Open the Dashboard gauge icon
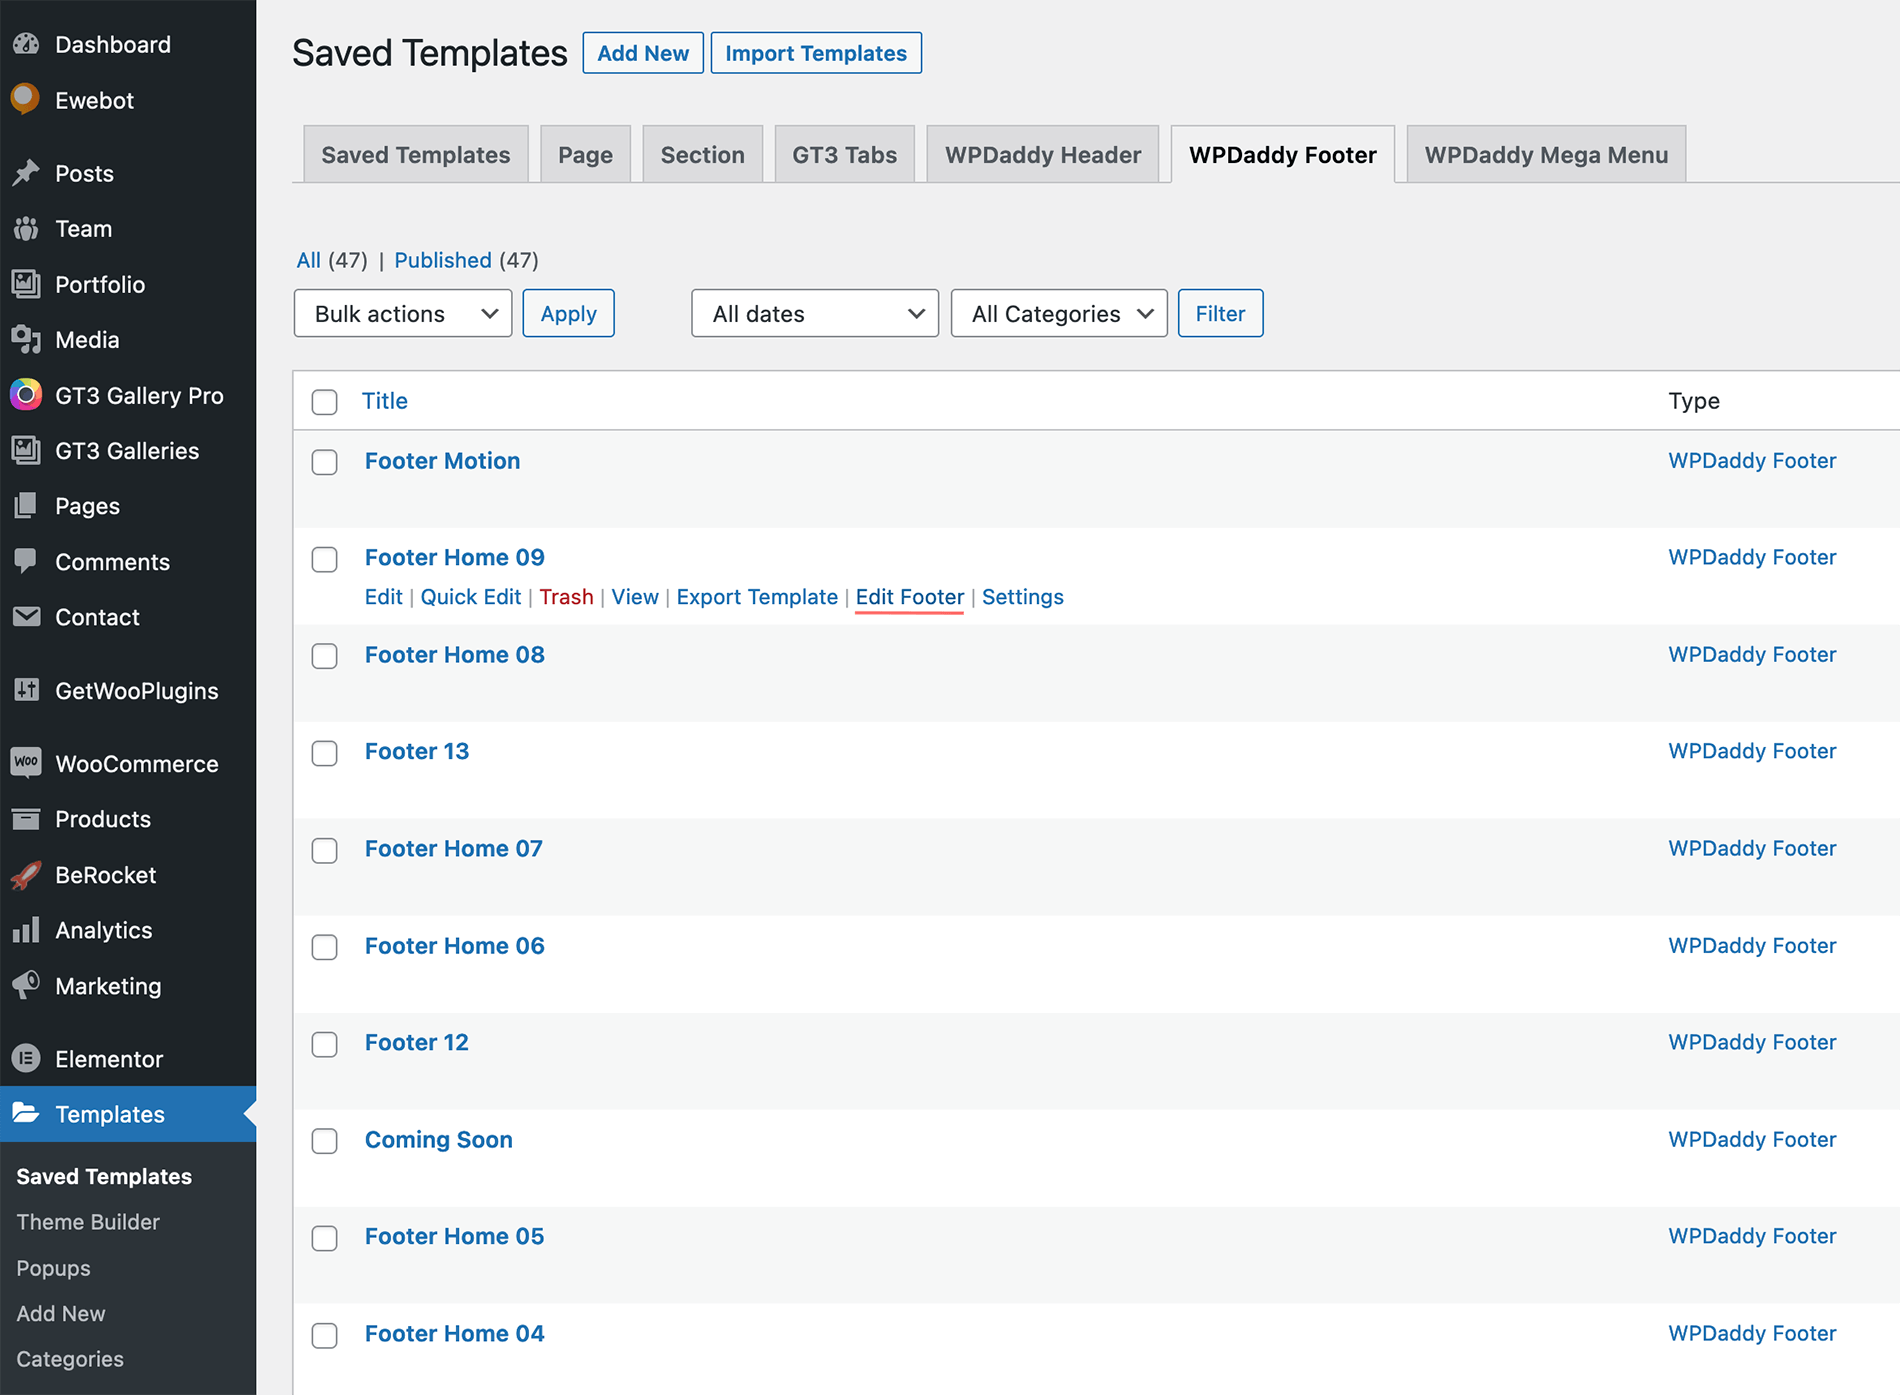The width and height of the screenshot is (1900, 1395). tap(26, 44)
